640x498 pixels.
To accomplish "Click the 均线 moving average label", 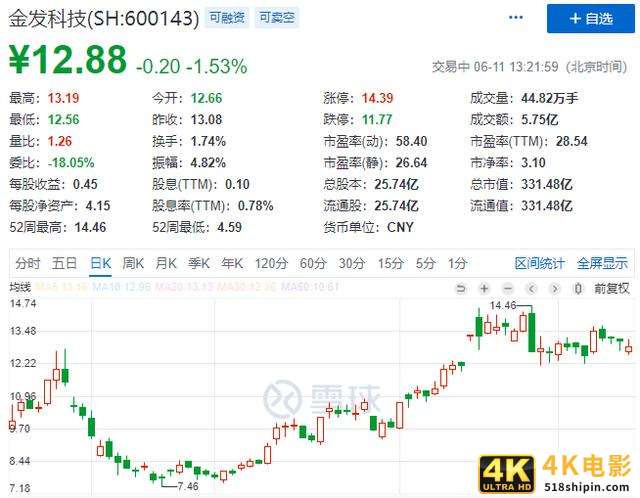I will point(20,287).
